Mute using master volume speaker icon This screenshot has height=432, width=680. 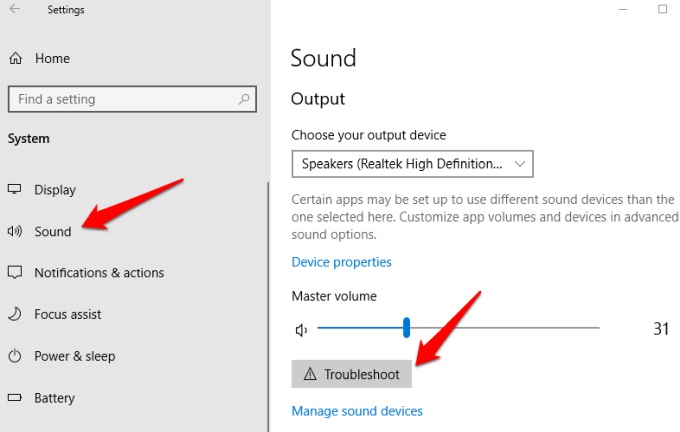click(x=300, y=328)
